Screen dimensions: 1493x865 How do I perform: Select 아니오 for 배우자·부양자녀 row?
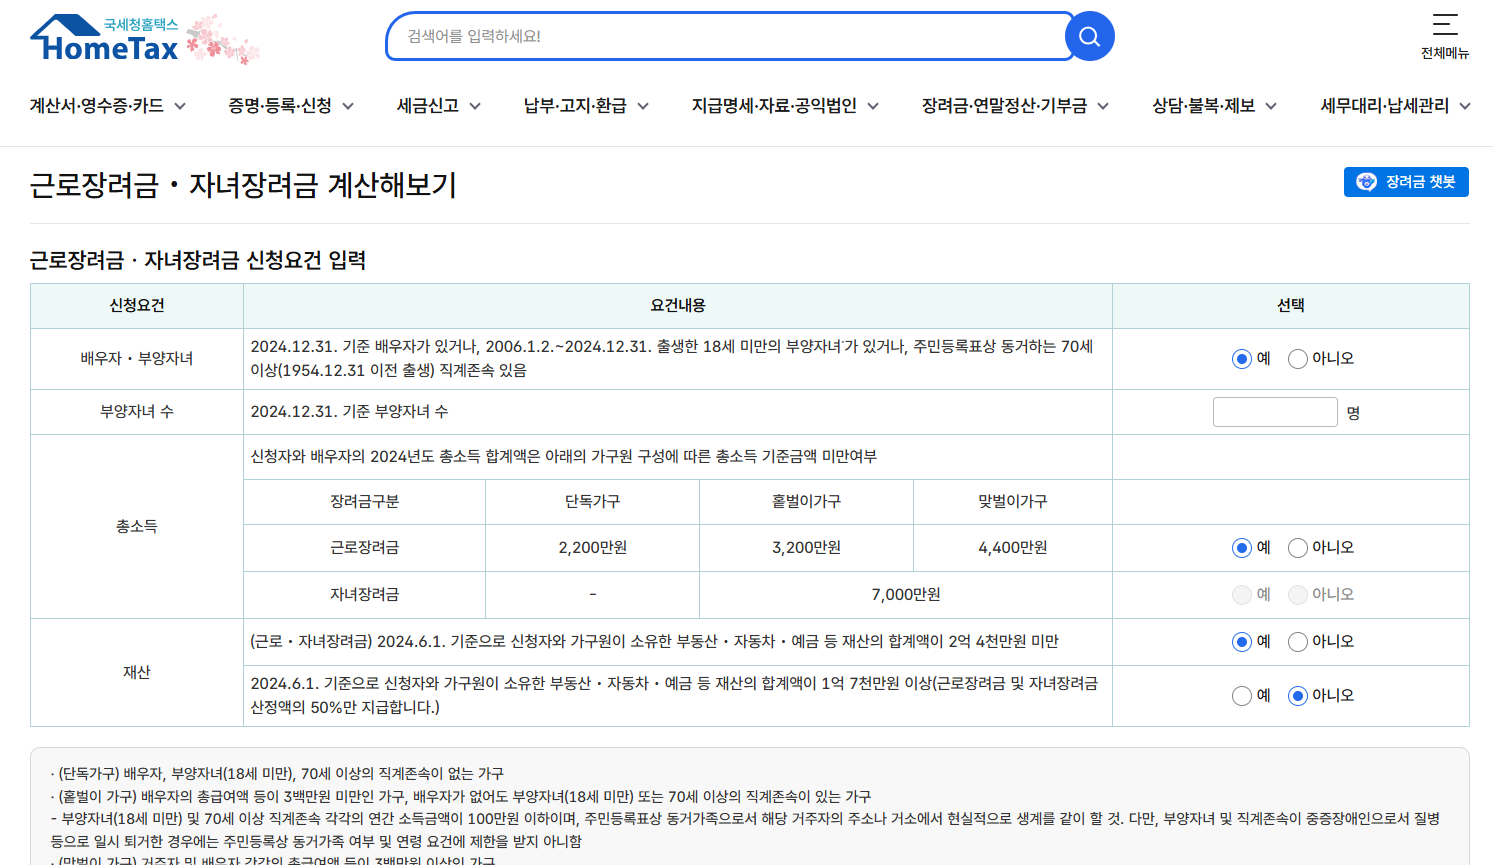1298,359
